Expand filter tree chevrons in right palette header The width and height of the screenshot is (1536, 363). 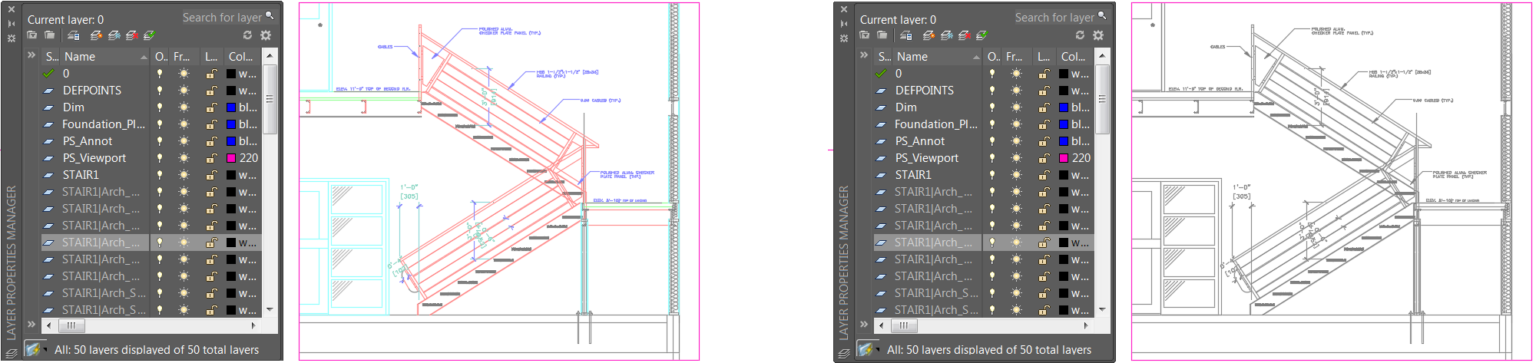click(x=864, y=55)
